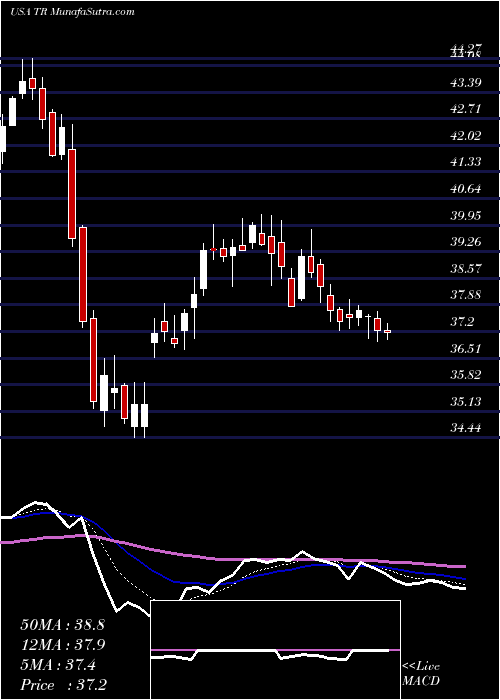
Task: Click the 50MA : 38.8 readout
Action: pos(62,625)
